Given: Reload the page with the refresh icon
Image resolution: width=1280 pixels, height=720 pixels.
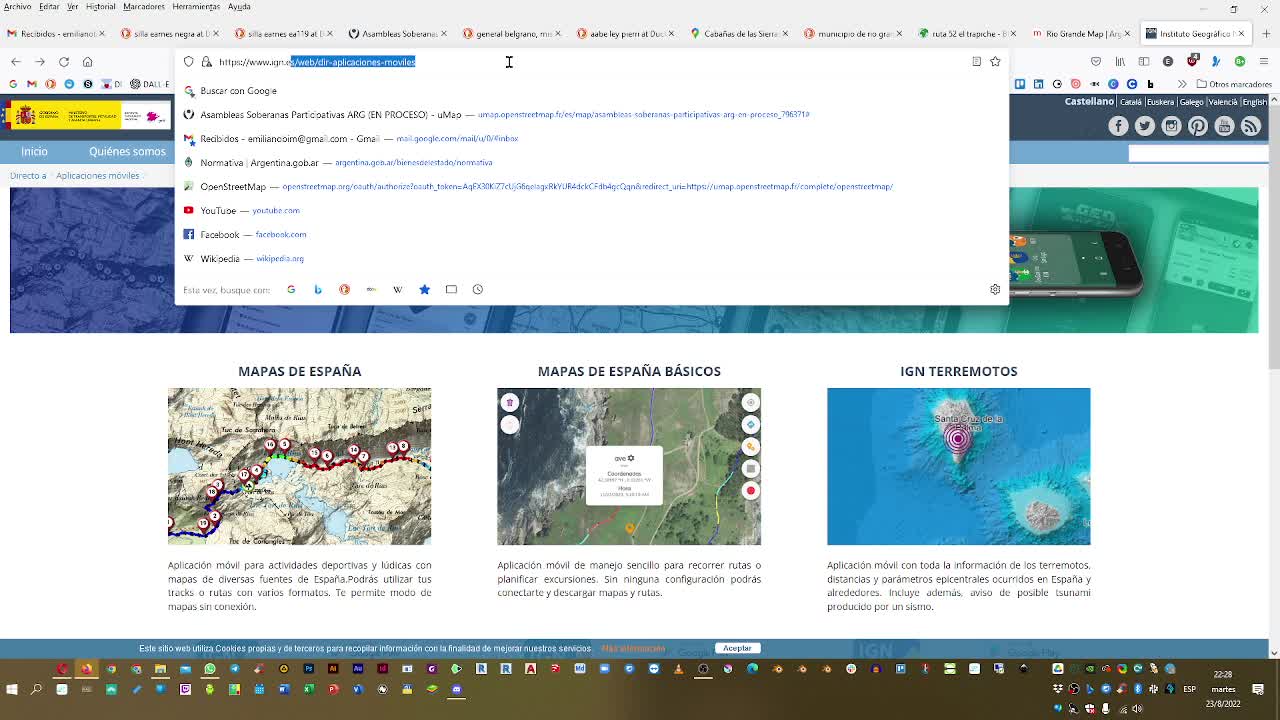Looking at the screenshot, I should (64, 62).
